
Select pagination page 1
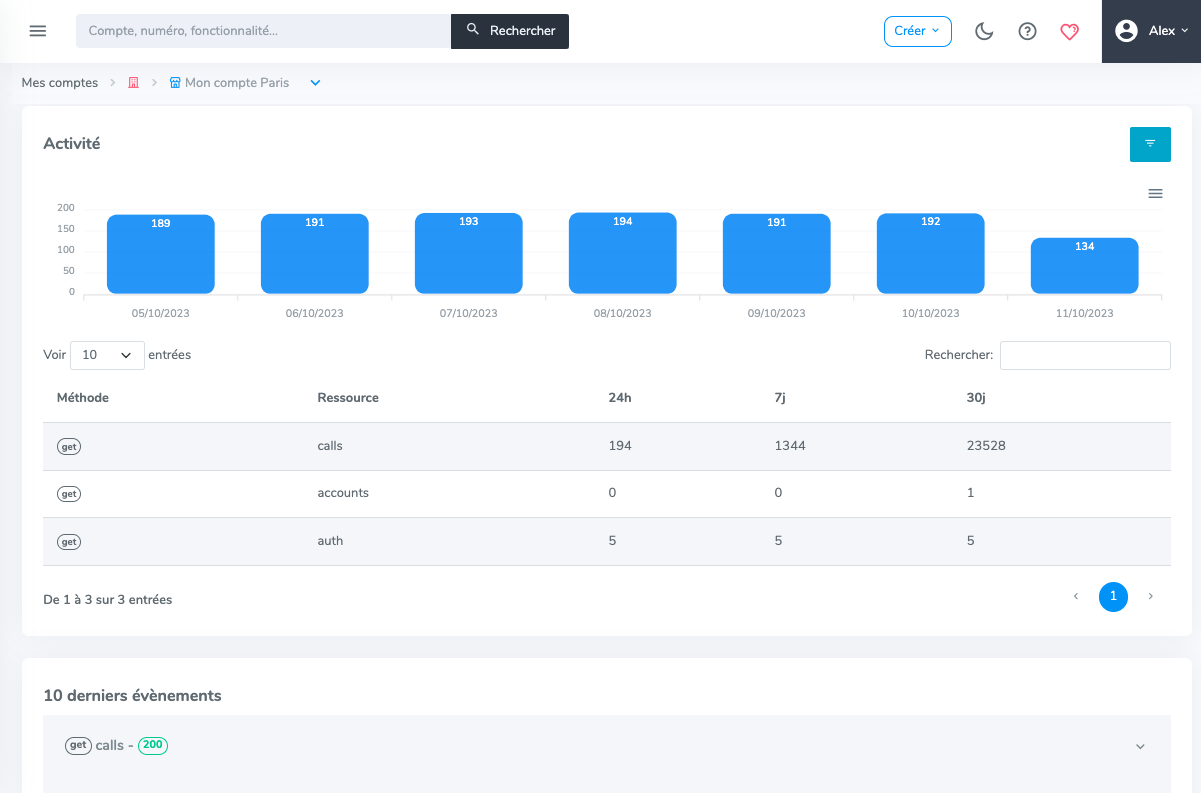click(x=1113, y=597)
